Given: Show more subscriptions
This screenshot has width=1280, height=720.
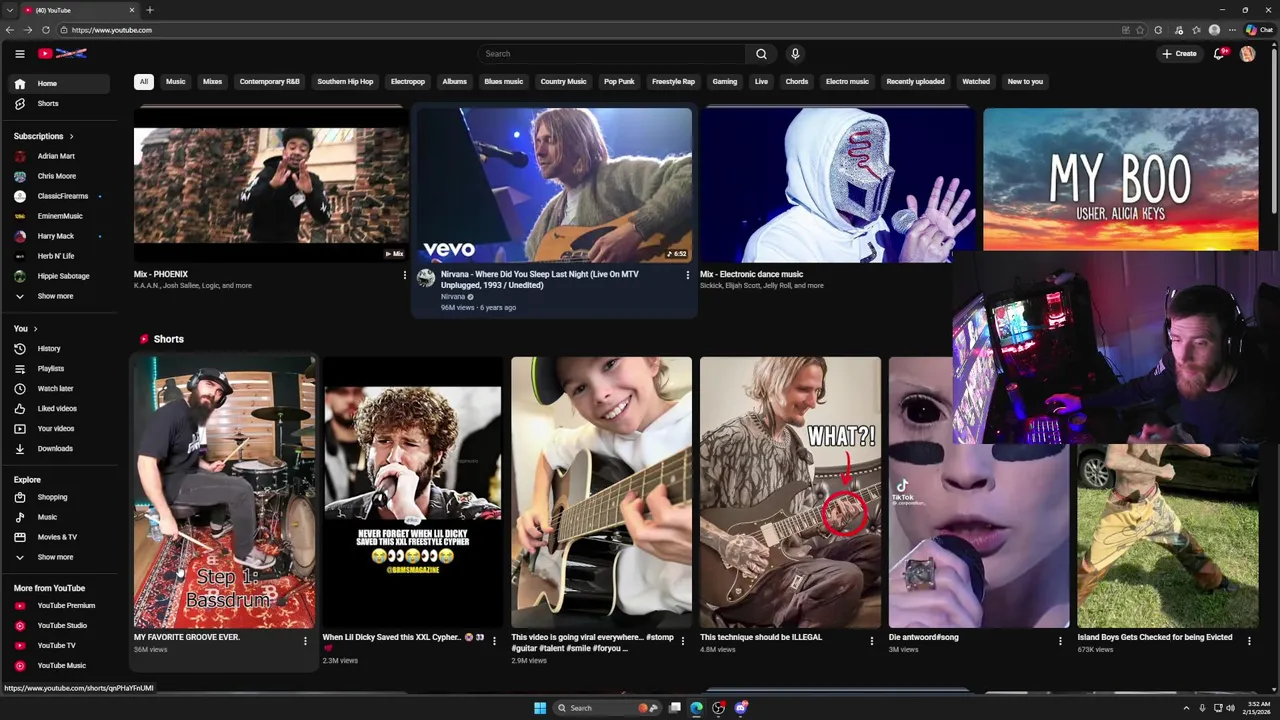Looking at the screenshot, I should tap(57, 296).
